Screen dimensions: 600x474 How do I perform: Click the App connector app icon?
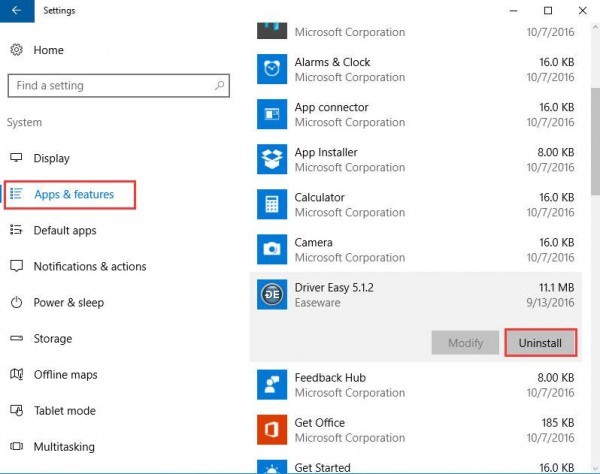point(272,114)
